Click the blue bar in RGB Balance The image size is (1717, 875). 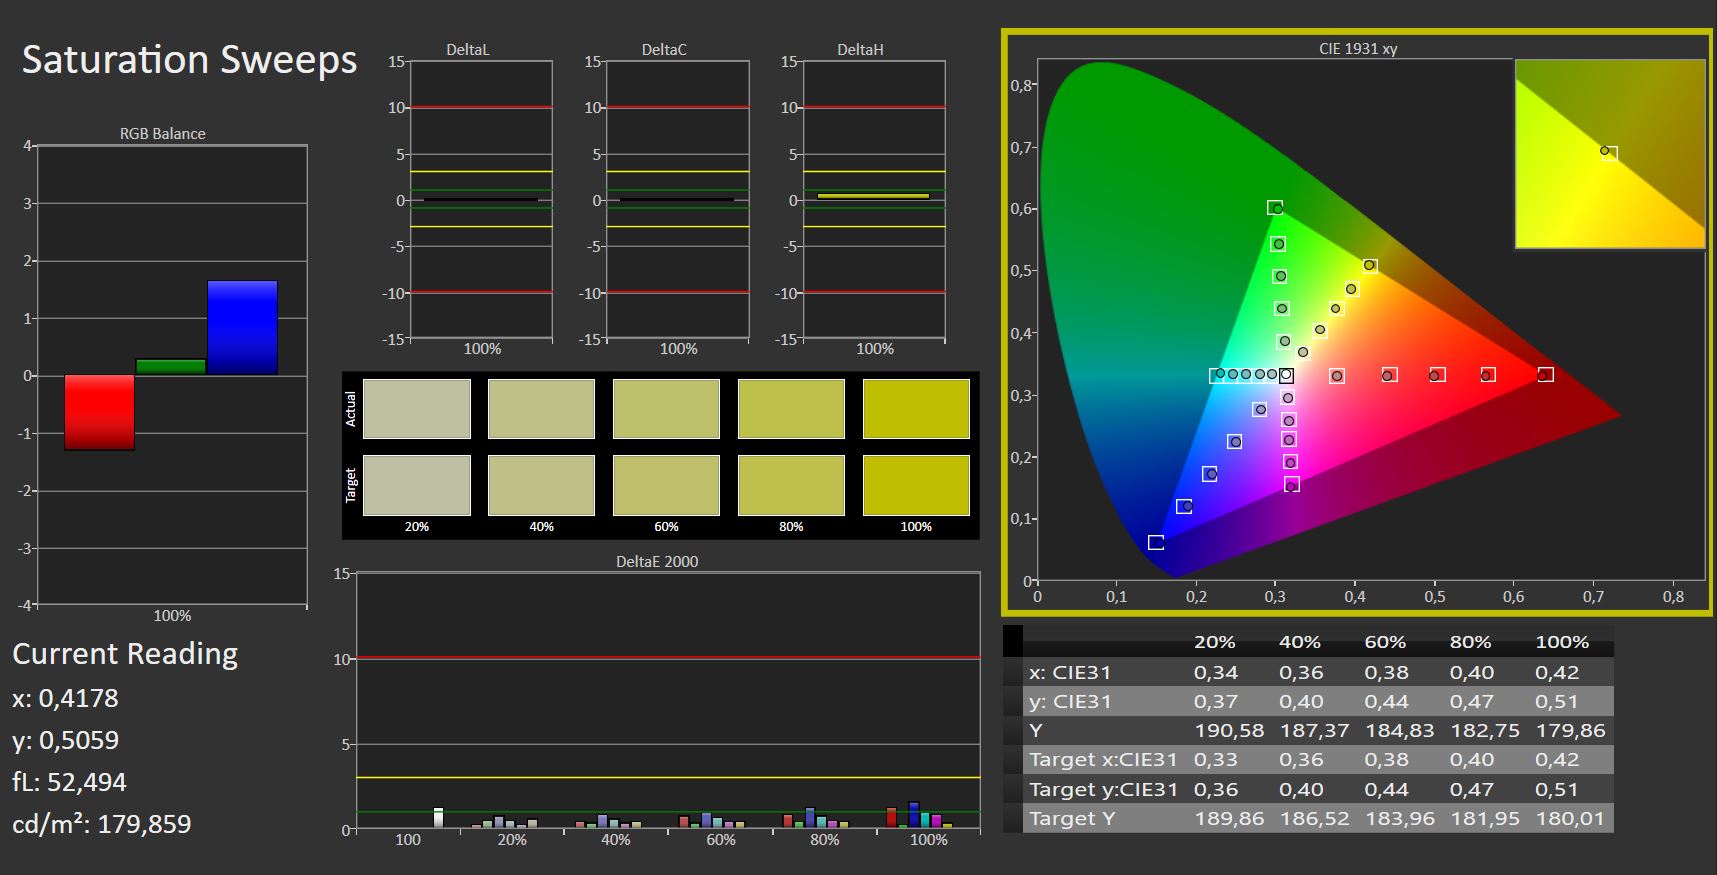coord(242,328)
